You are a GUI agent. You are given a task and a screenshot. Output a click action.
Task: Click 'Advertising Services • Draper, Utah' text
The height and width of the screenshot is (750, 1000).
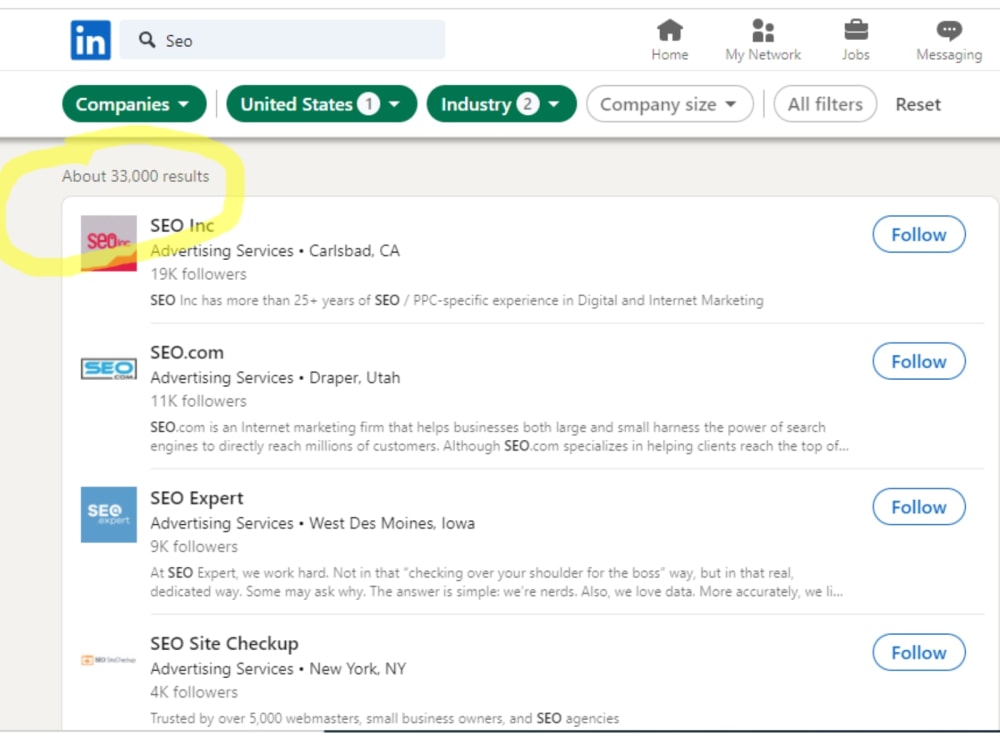275,378
